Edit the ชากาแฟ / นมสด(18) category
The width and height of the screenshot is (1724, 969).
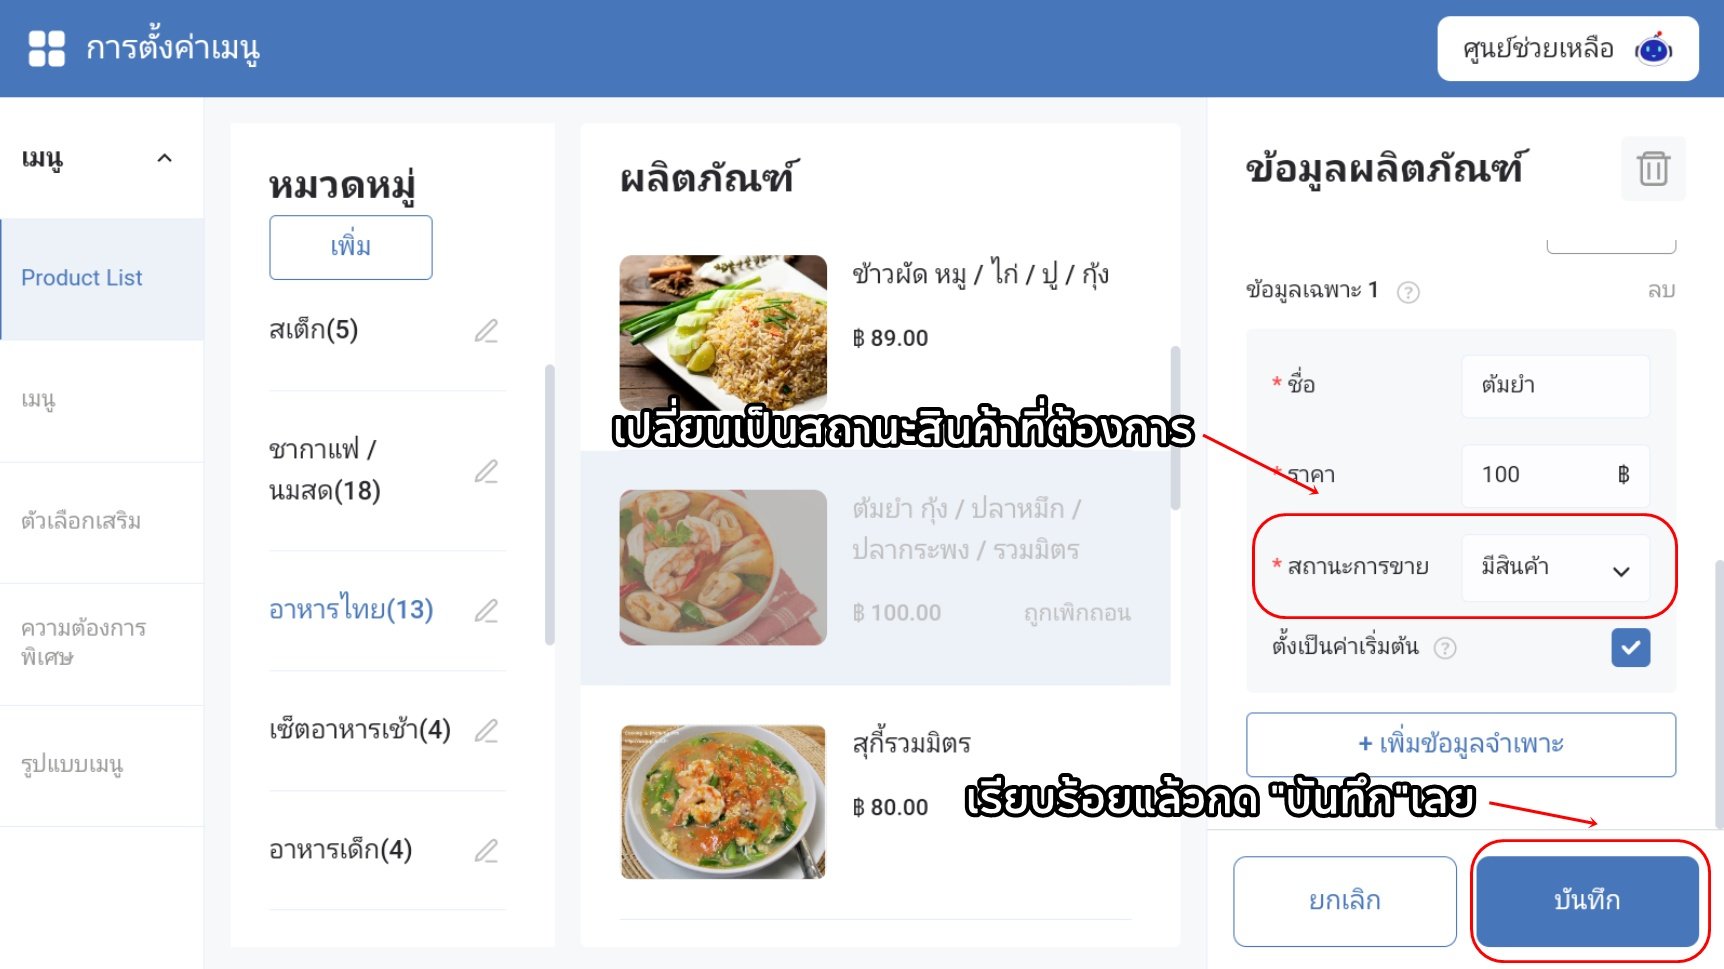point(486,471)
